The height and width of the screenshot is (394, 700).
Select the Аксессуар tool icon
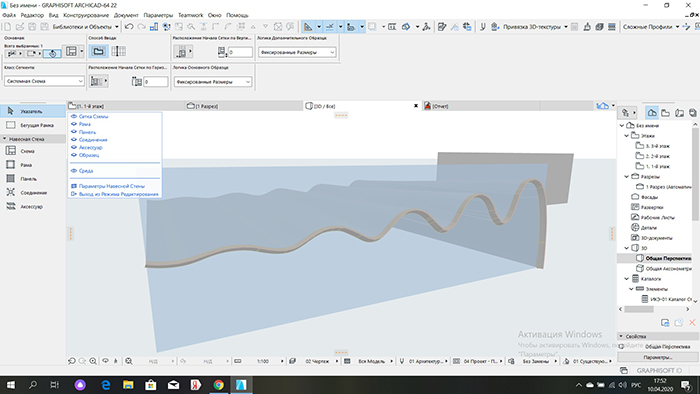tap(11, 206)
